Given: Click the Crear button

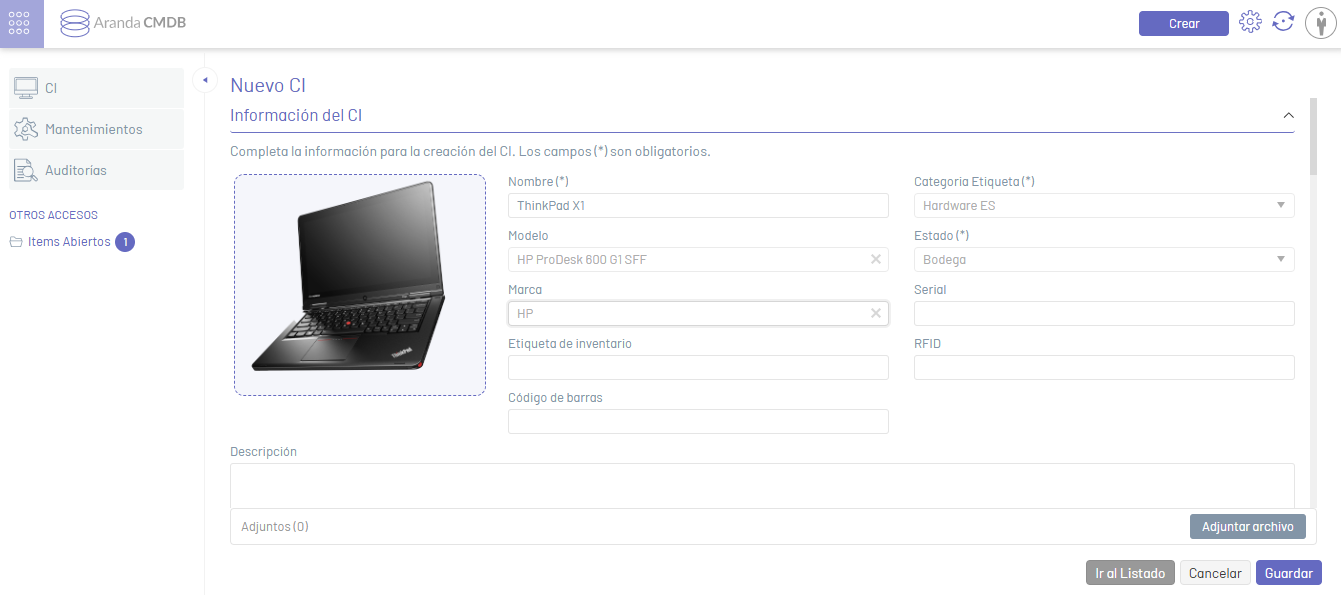Looking at the screenshot, I should click(x=1183, y=24).
